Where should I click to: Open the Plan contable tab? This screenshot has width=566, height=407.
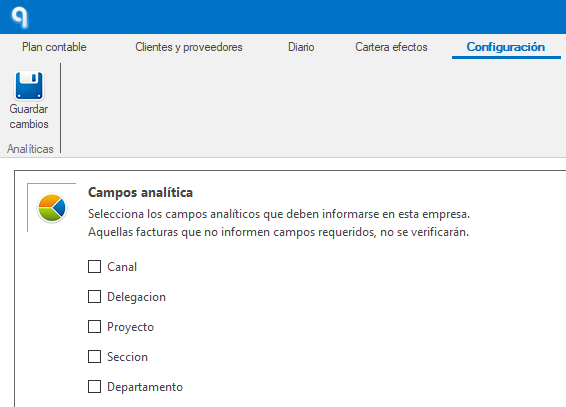point(54,47)
